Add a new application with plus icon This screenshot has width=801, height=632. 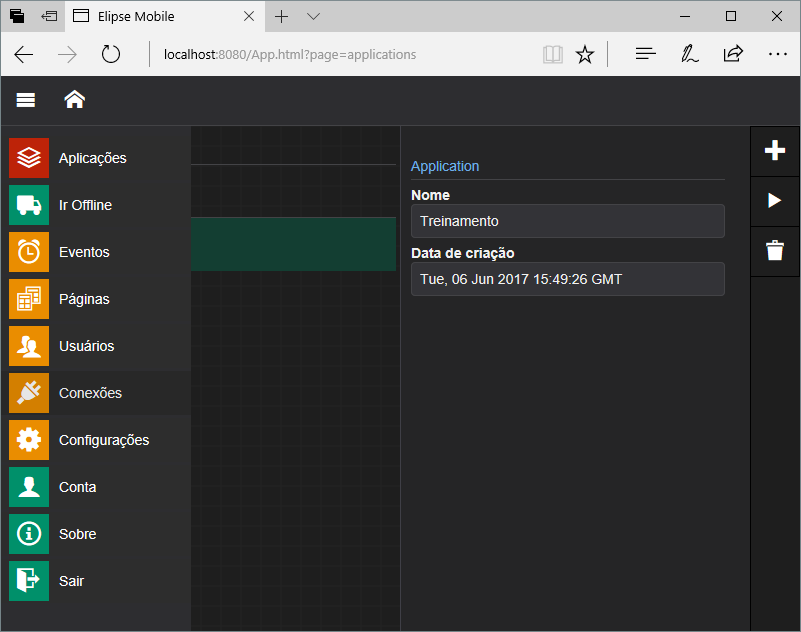pyautogui.click(x=775, y=150)
